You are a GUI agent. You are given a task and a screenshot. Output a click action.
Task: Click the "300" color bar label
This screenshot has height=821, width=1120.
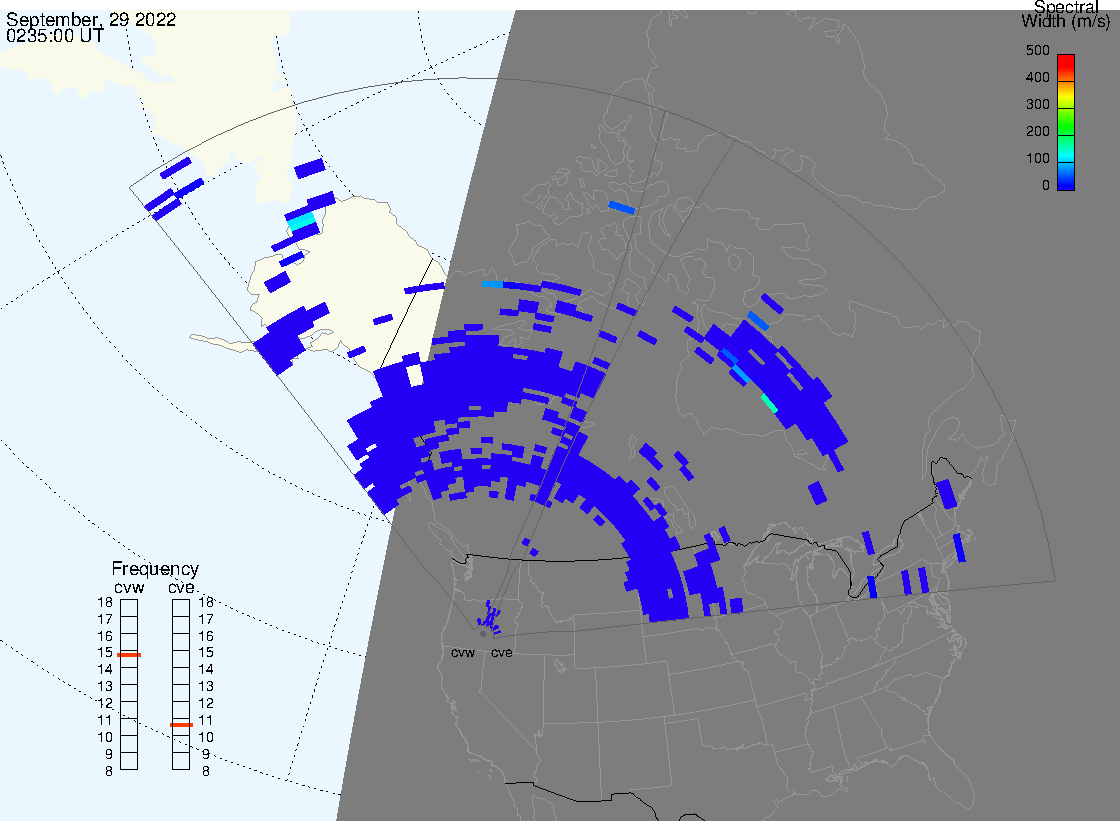point(1037,104)
